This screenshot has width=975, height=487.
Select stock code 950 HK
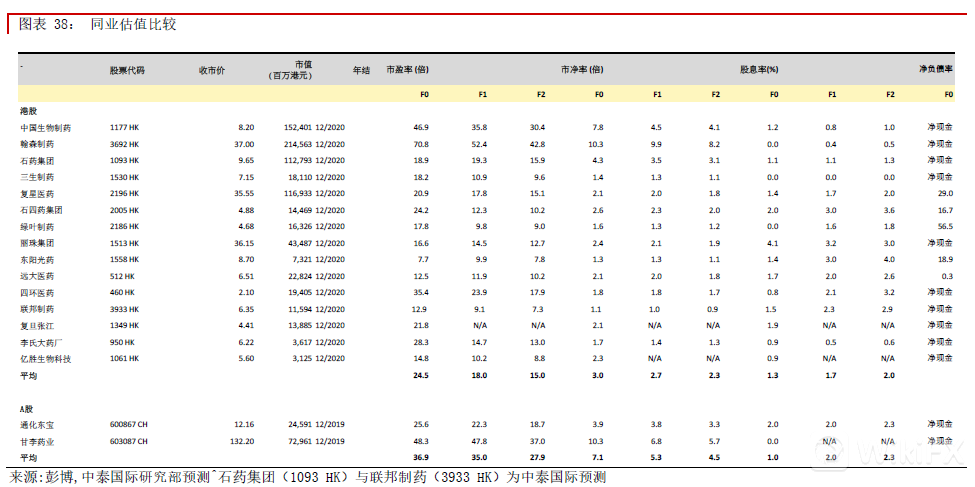coord(122,342)
